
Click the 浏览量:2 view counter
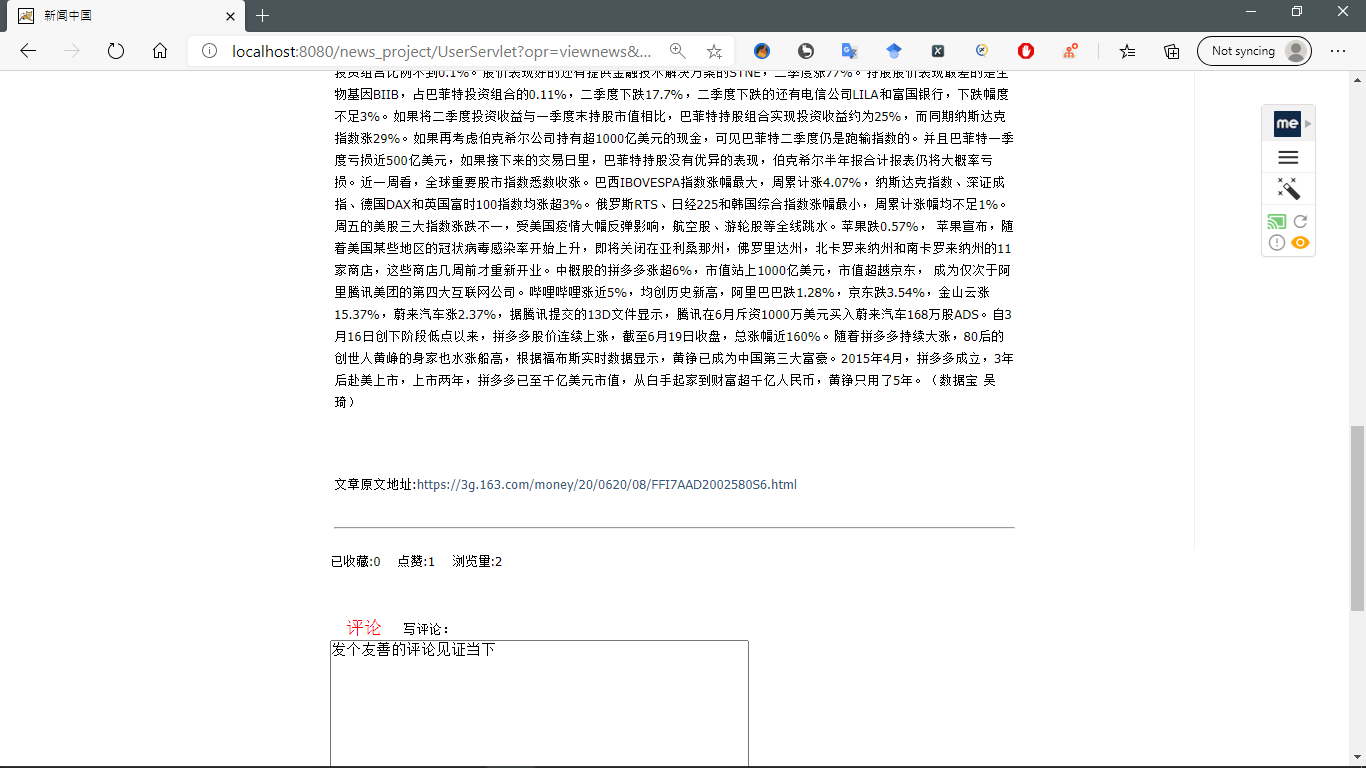click(477, 562)
